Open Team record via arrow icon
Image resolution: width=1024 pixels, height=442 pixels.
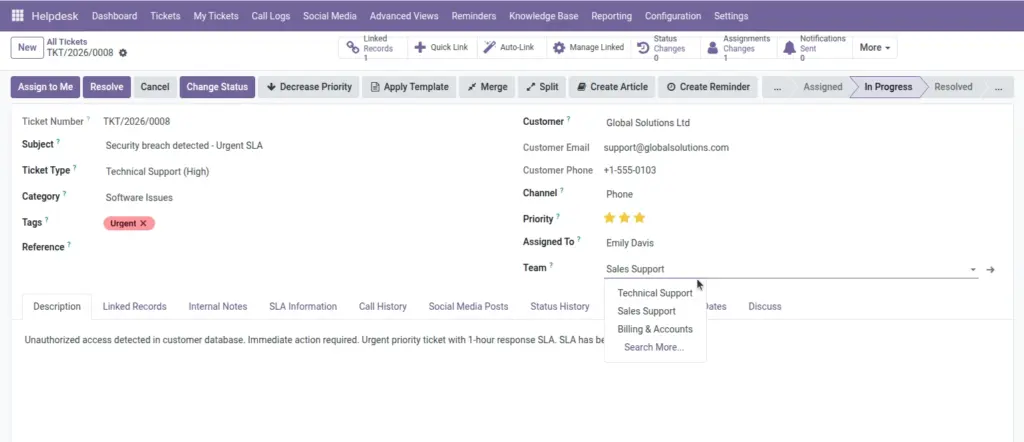point(991,270)
